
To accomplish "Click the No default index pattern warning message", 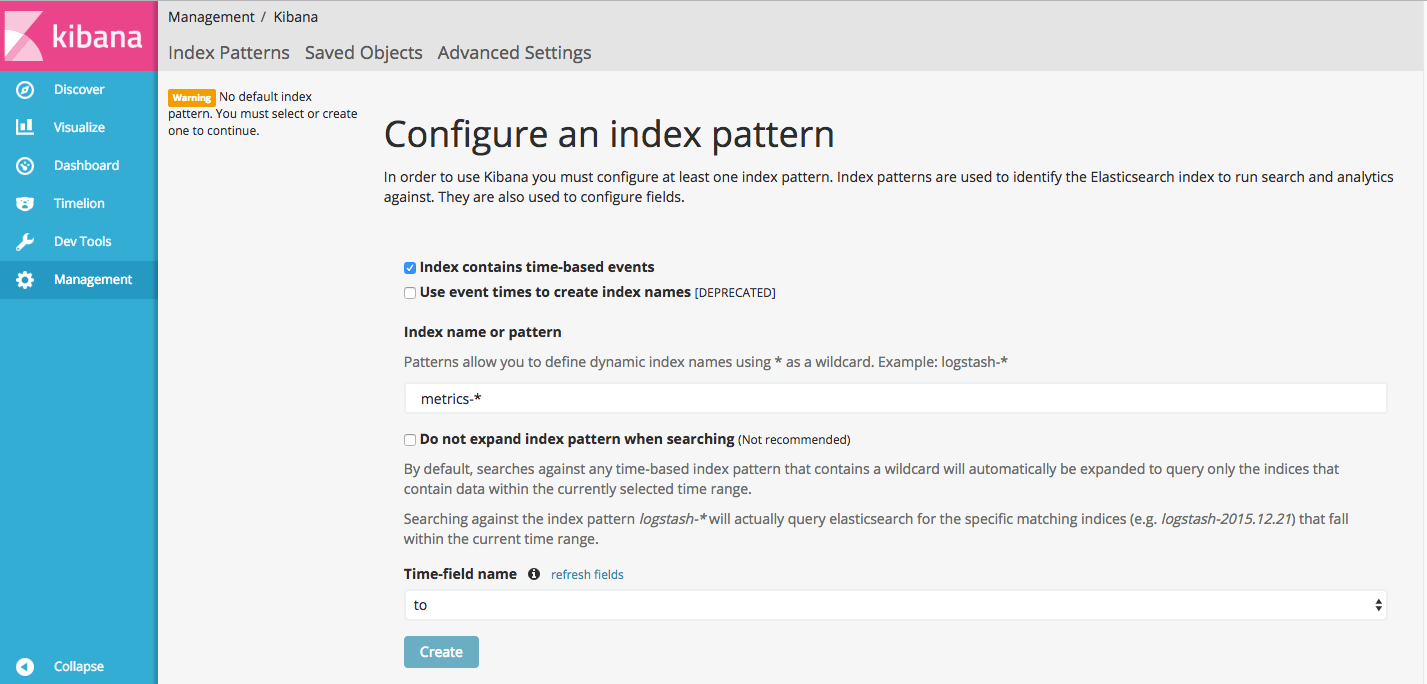I will tap(263, 114).
